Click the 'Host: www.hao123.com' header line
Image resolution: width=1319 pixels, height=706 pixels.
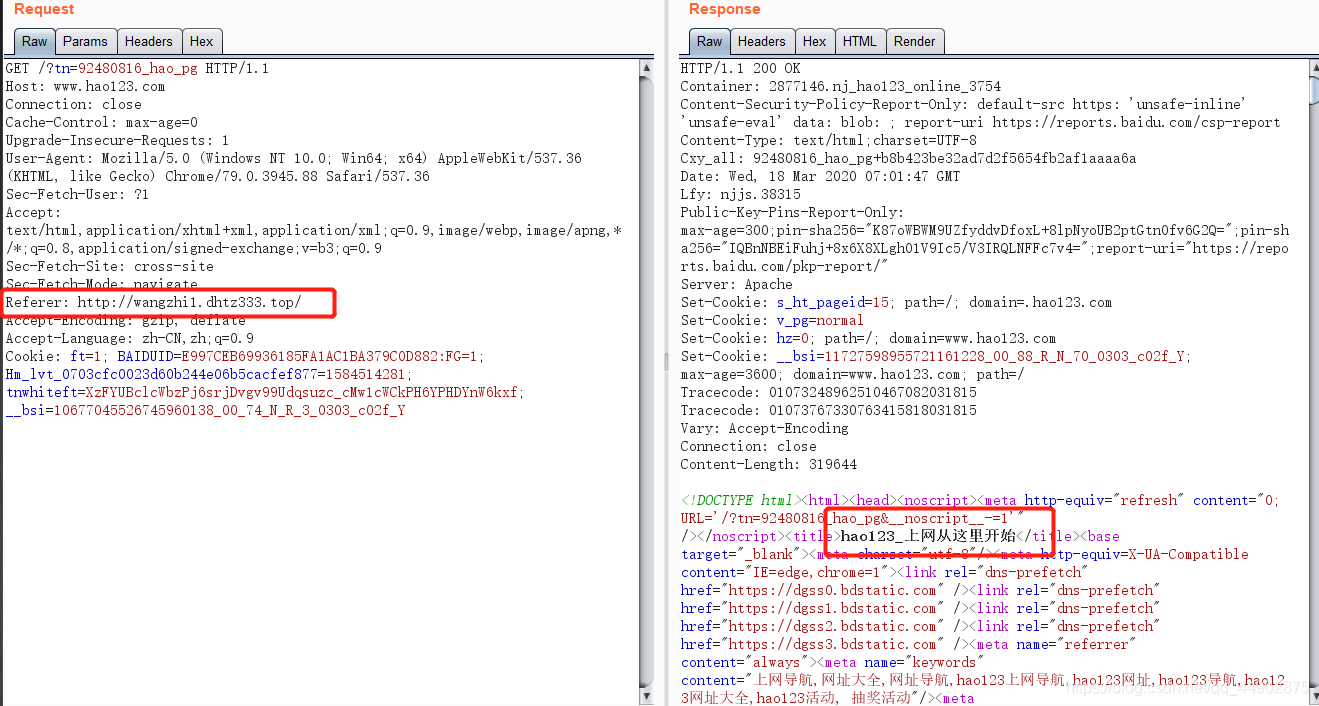coord(85,86)
